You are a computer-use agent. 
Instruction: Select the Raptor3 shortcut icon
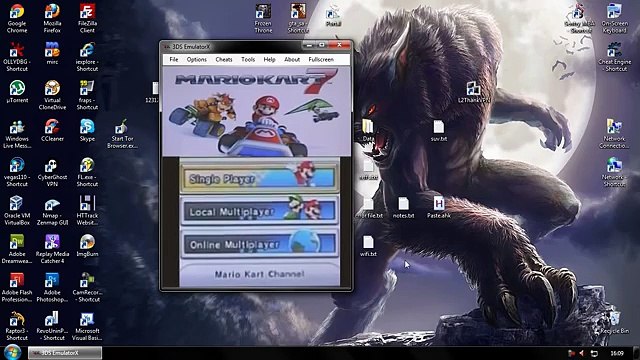[17, 326]
